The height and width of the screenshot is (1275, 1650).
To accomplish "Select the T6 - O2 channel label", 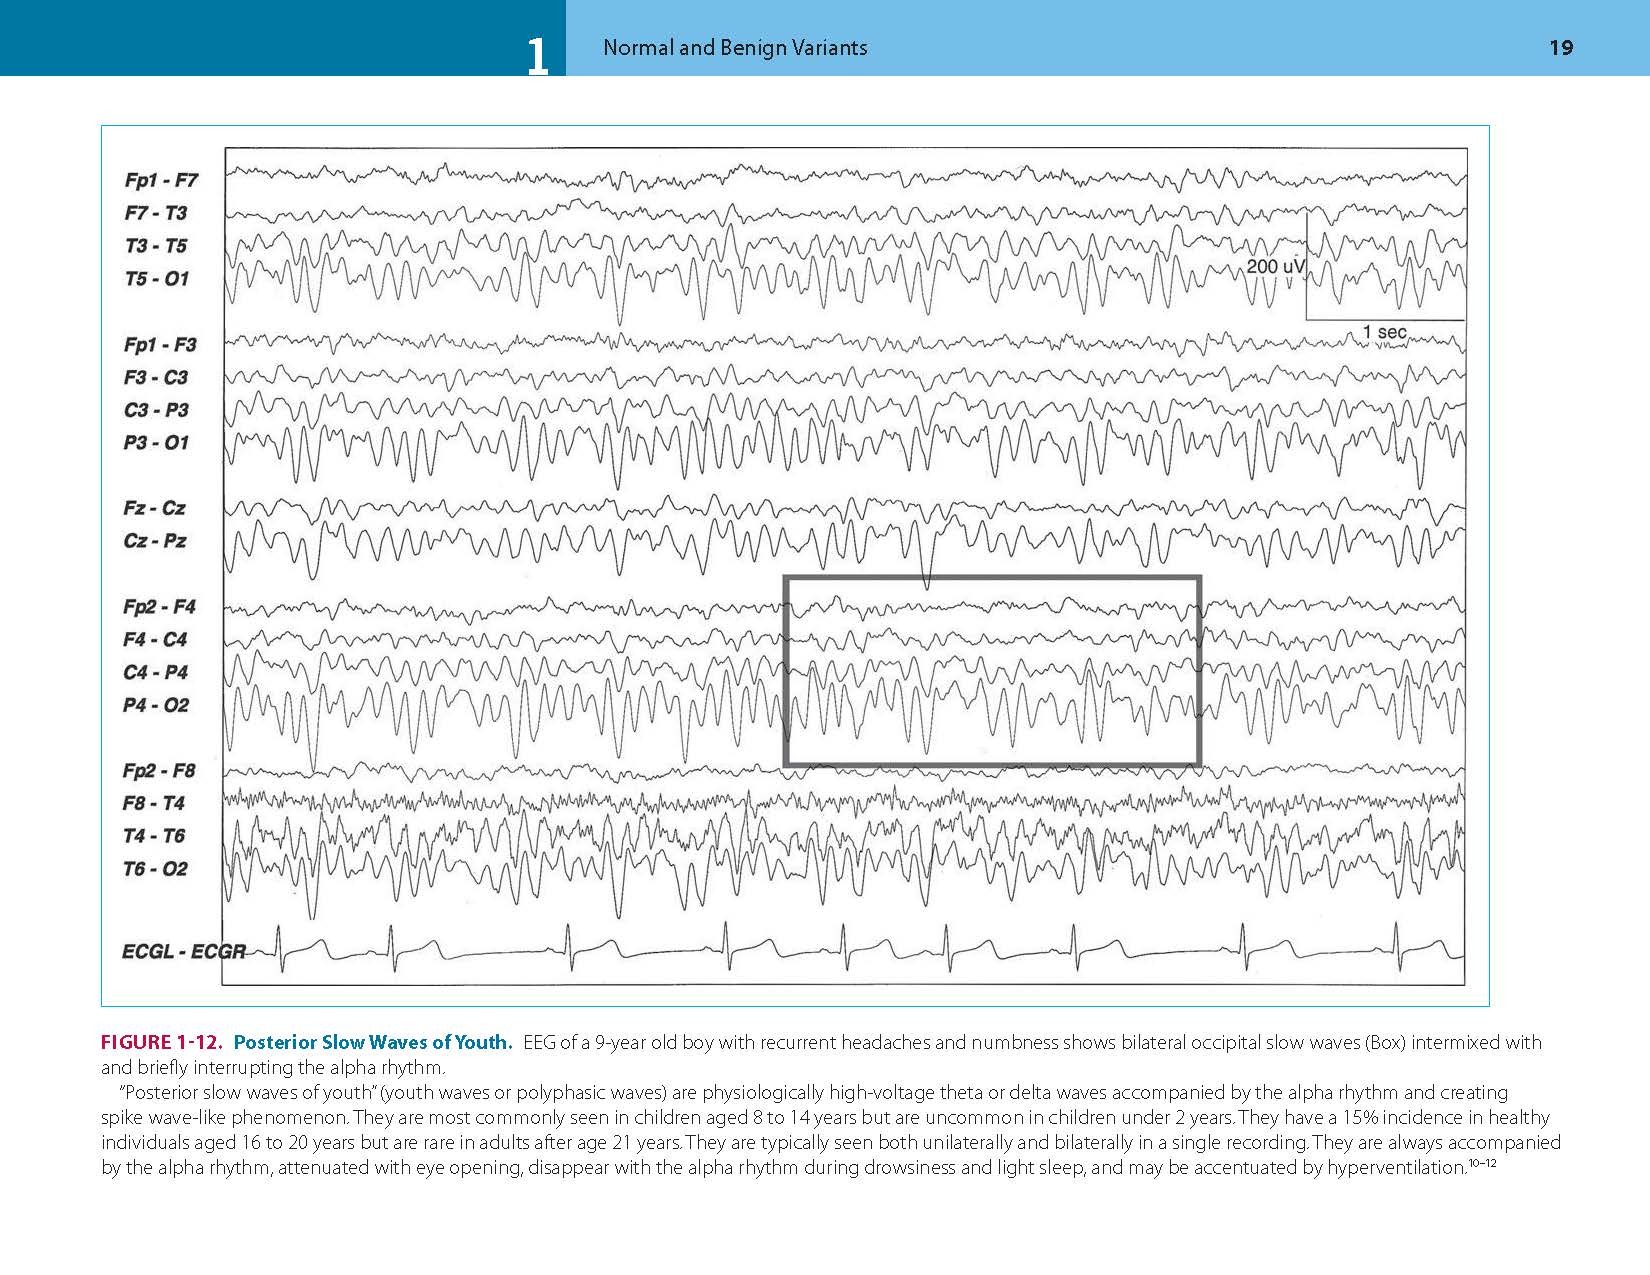I will (154, 869).
